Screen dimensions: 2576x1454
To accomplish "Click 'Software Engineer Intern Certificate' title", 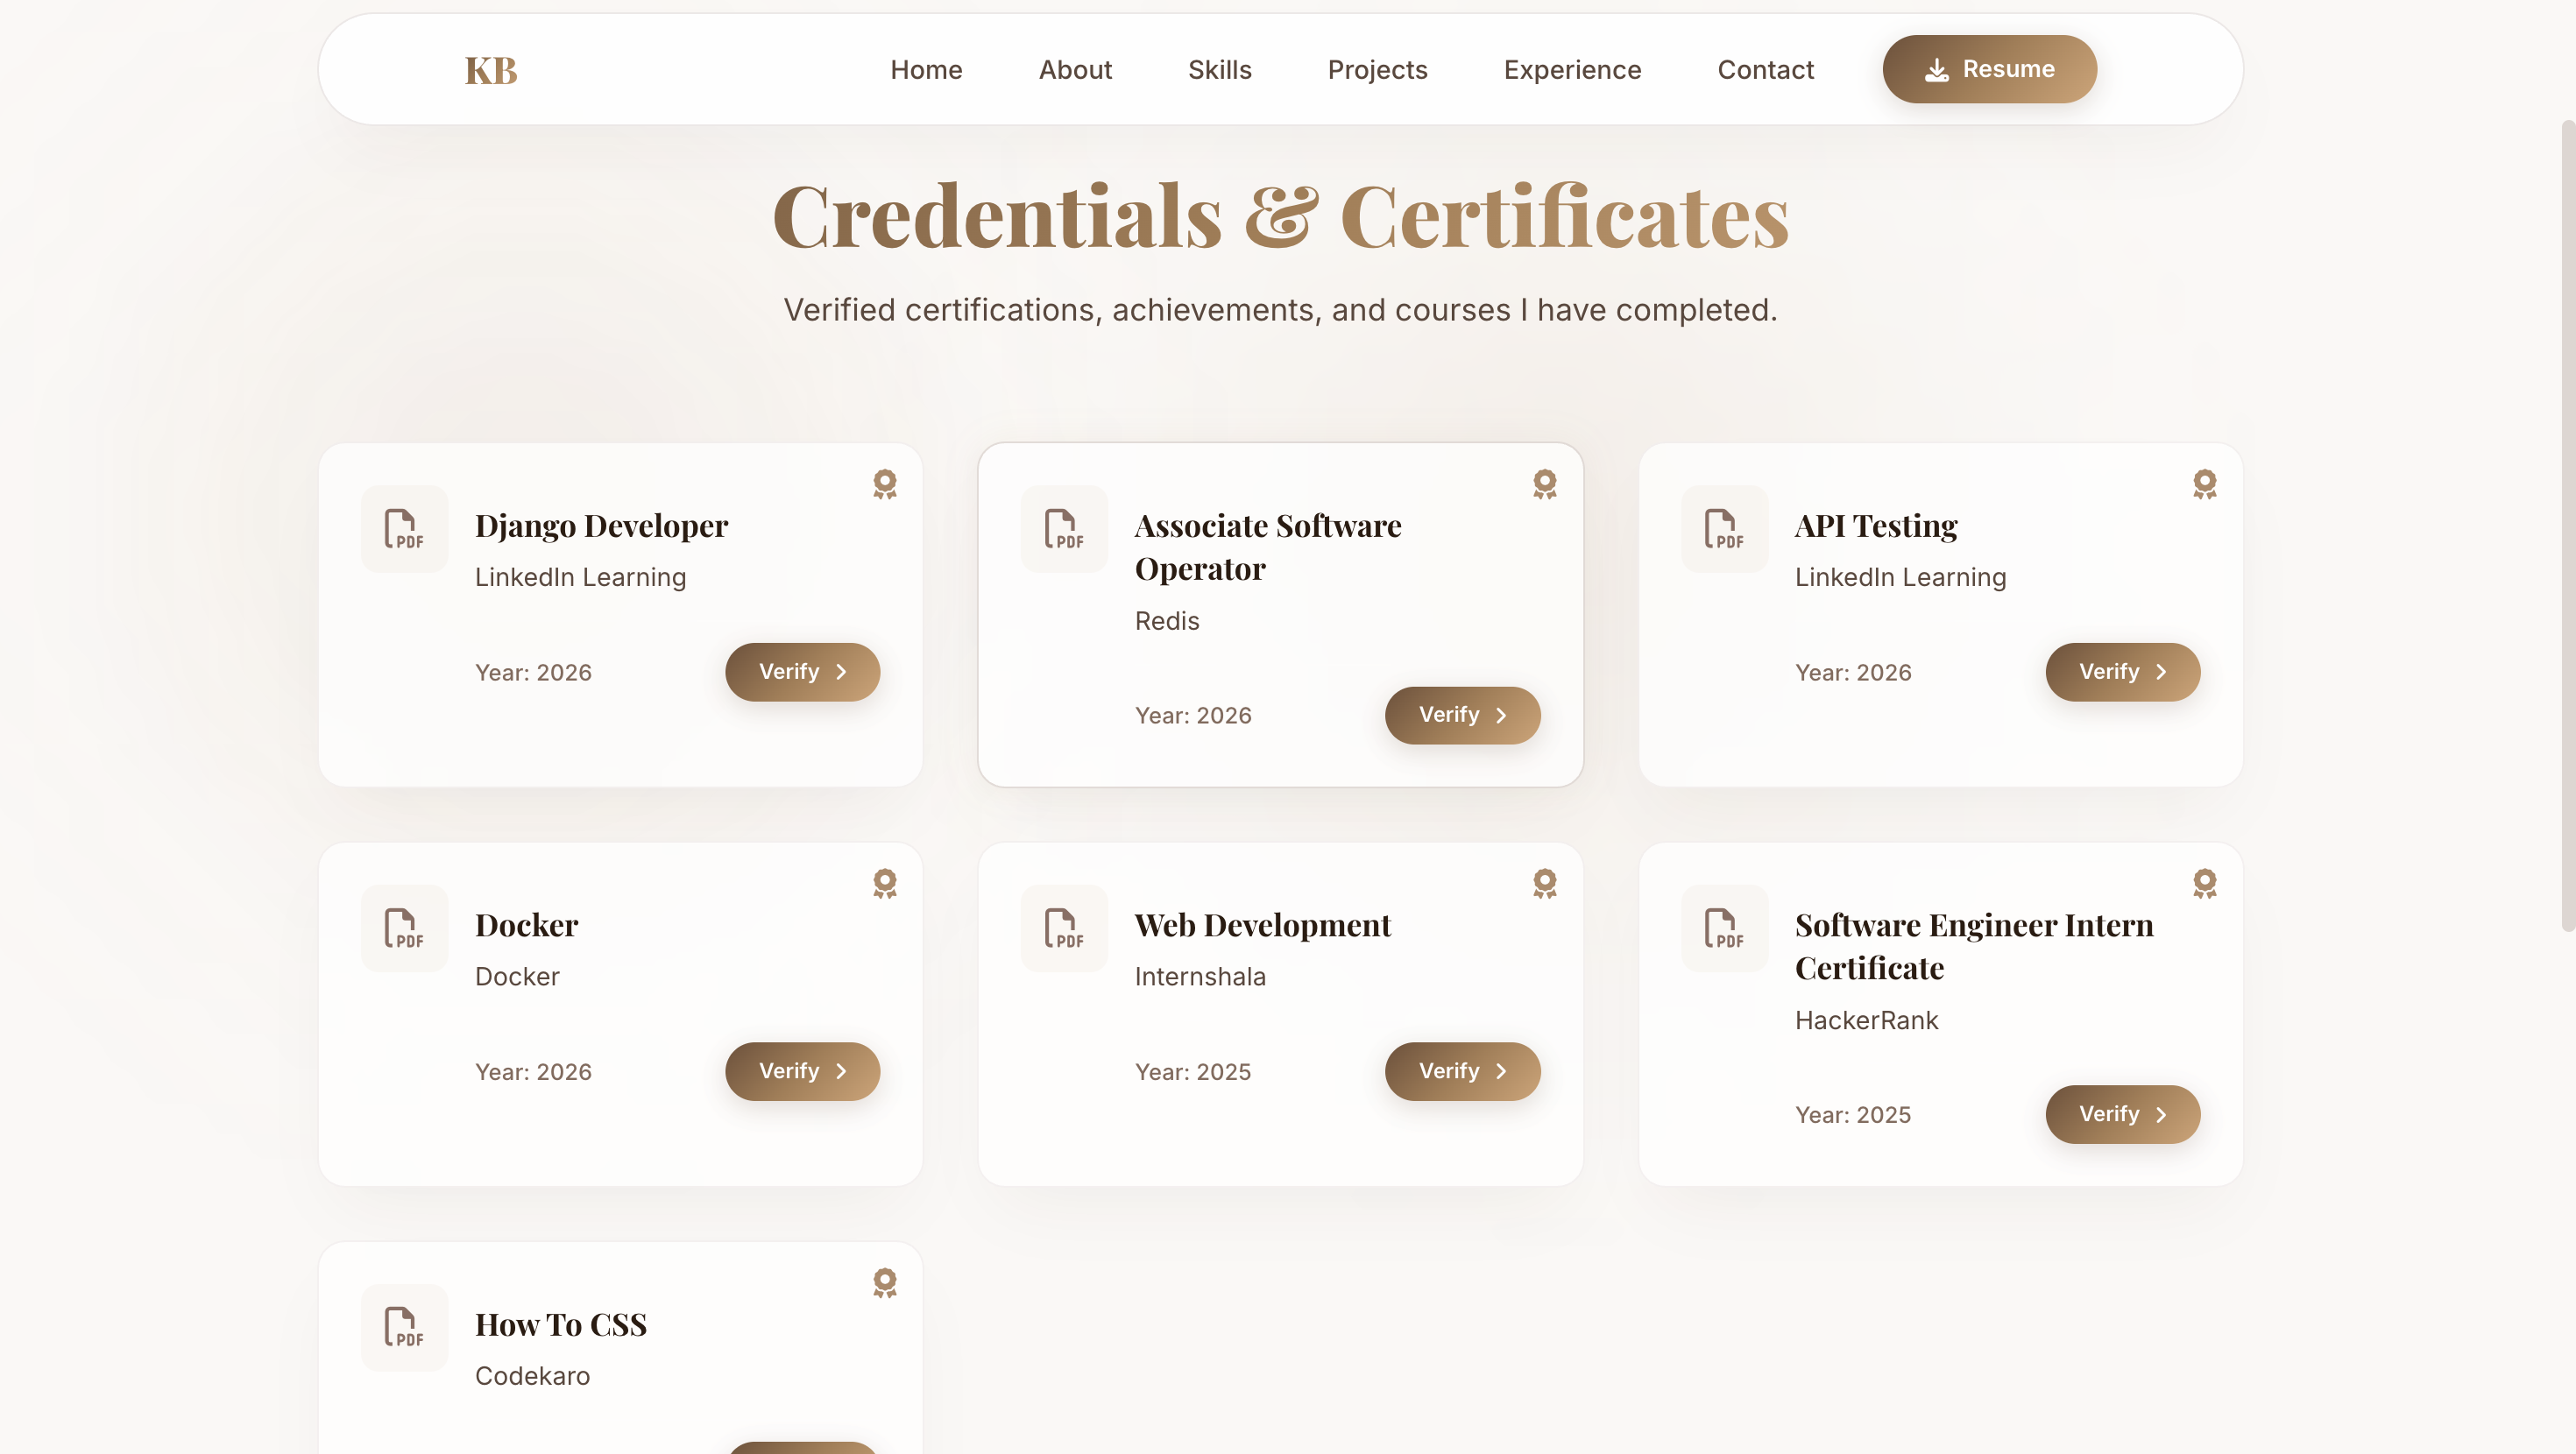I will click(x=1973, y=946).
